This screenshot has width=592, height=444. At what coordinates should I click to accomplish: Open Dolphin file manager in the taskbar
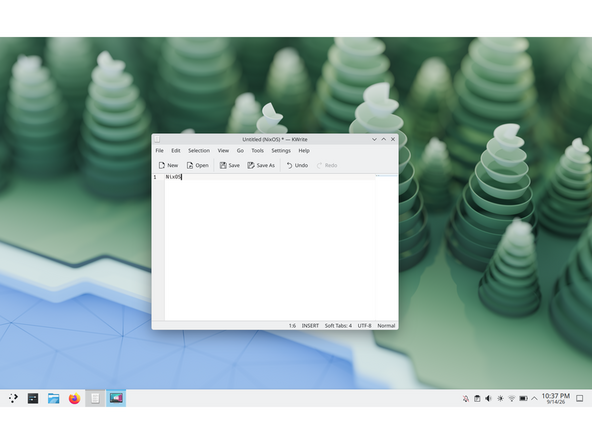[x=54, y=398]
